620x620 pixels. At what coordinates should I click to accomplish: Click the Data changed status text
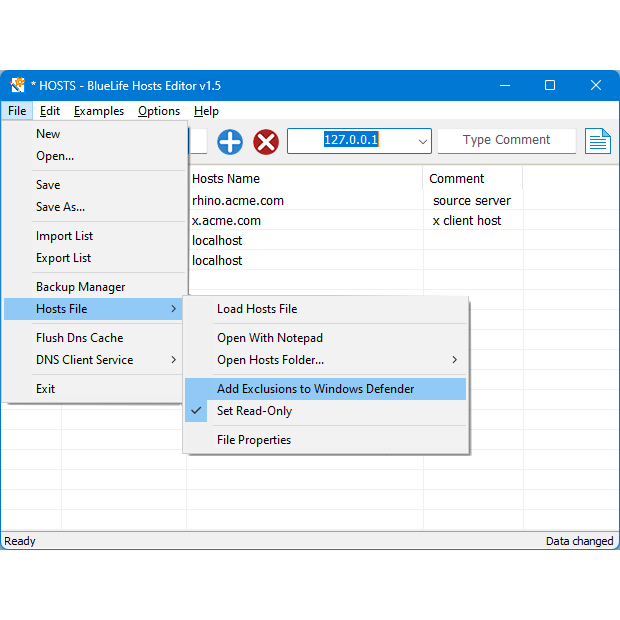click(579, 541)
